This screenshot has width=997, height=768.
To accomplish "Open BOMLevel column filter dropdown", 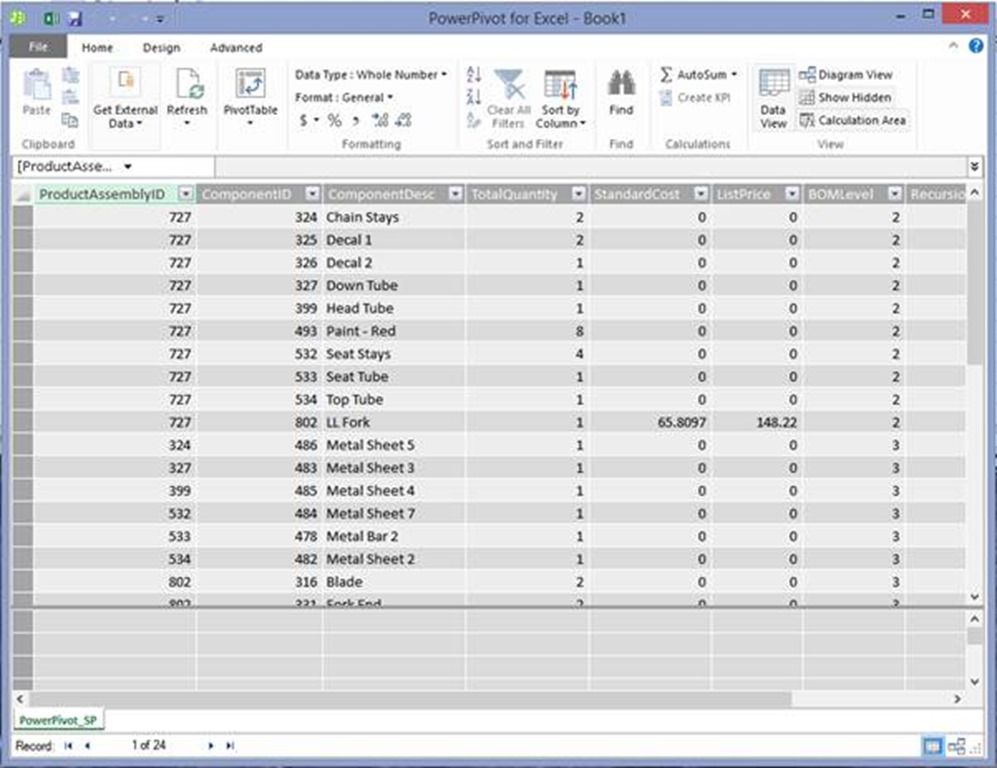I will coord(895,194).
